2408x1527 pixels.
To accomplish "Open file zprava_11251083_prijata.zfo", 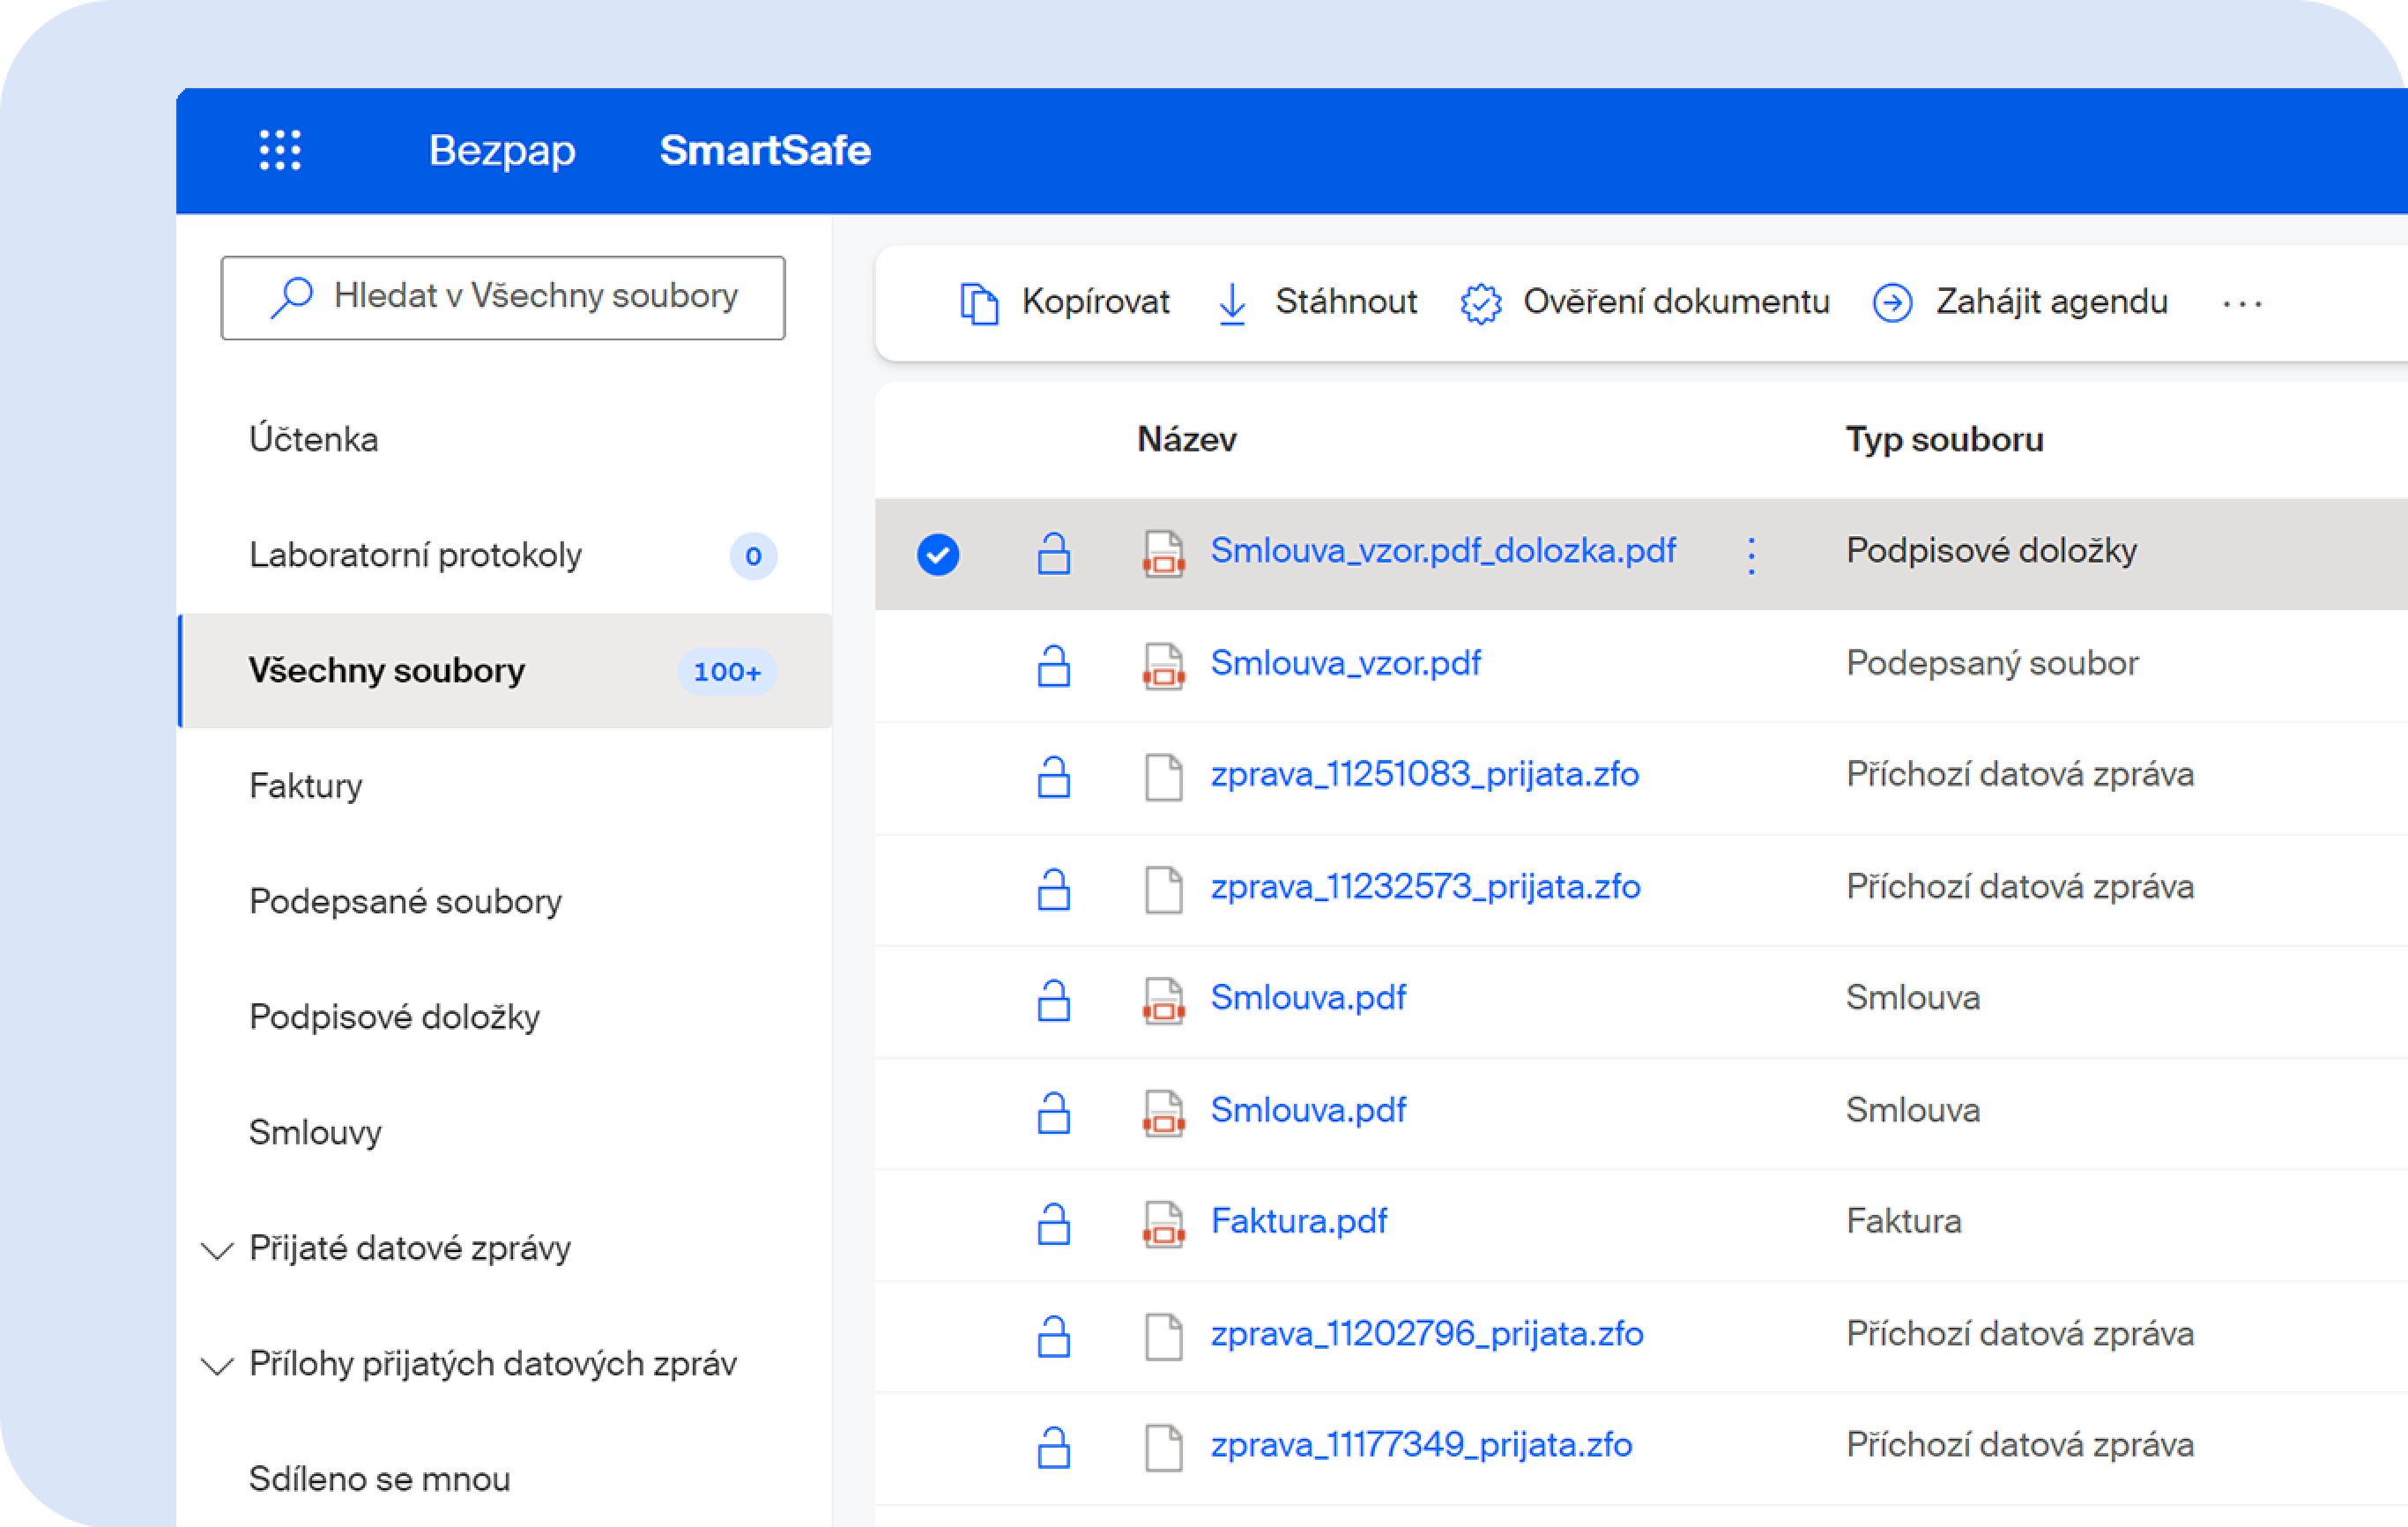I will (x=1425, y=775).
